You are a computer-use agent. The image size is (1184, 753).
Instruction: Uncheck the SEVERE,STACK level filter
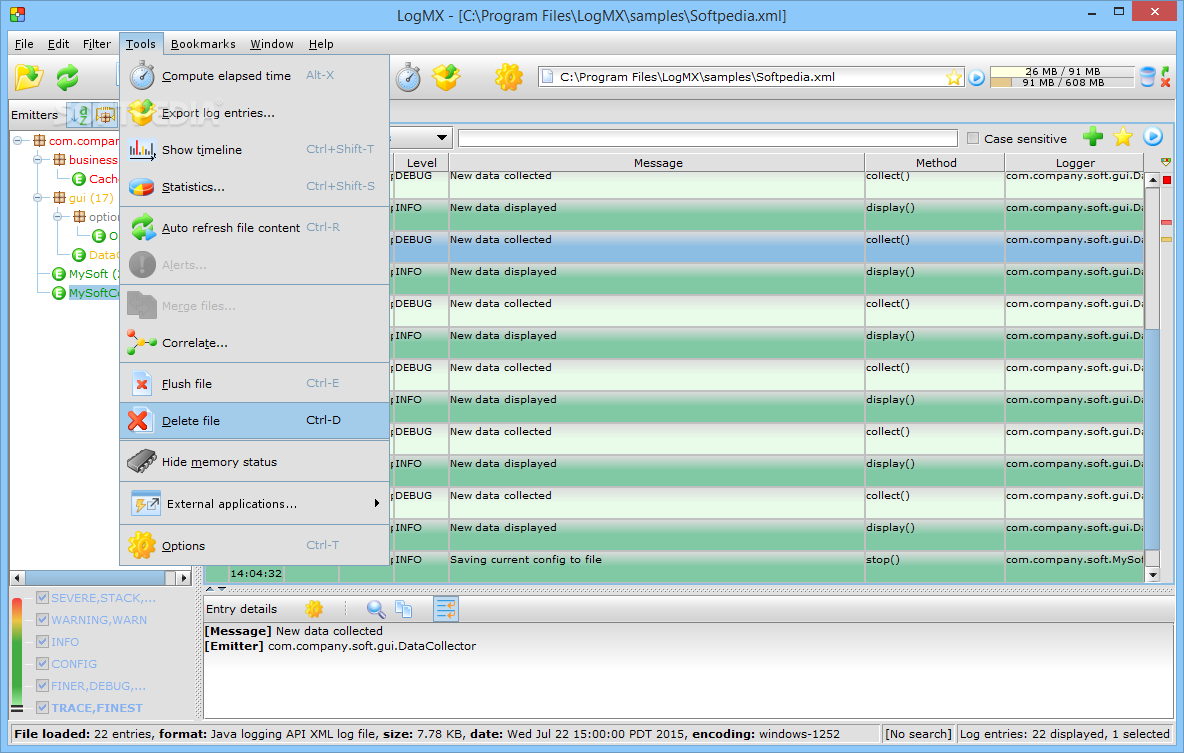42,597
